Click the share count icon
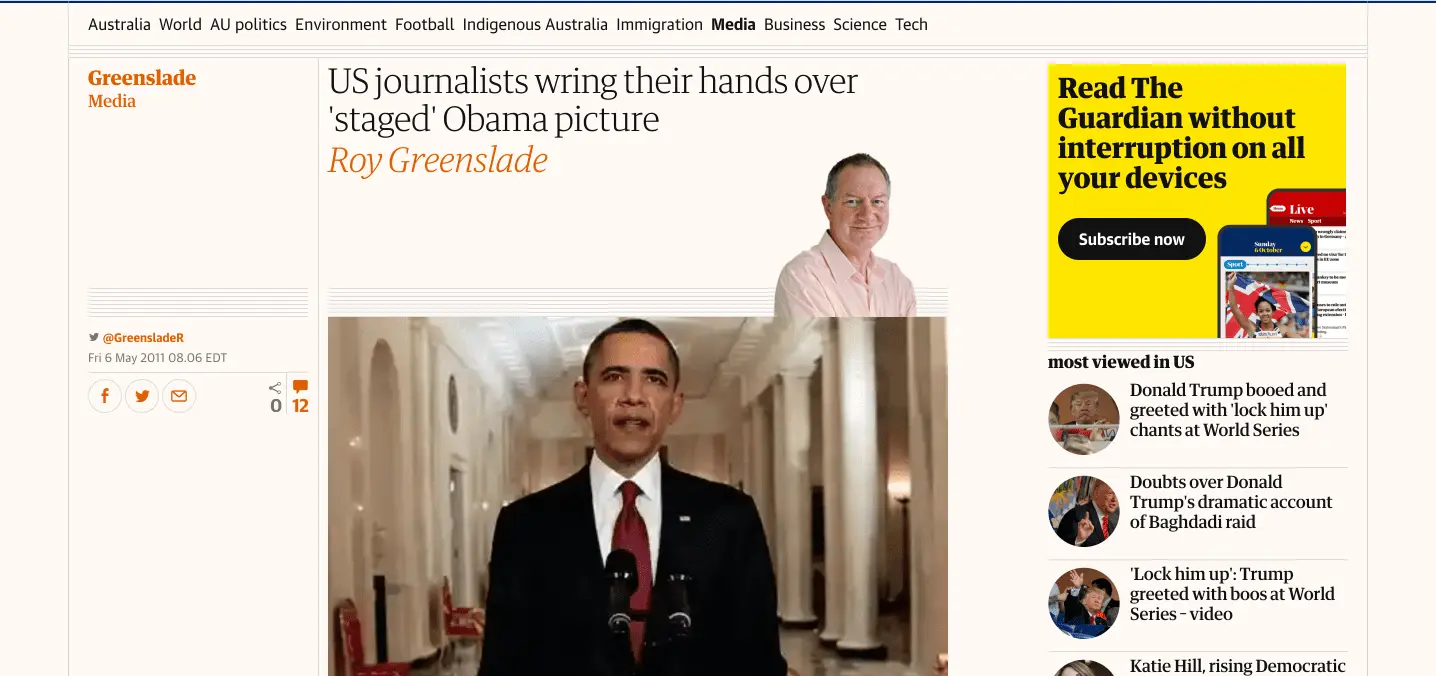Screen dimensions: 1436x676 (275, 388)
